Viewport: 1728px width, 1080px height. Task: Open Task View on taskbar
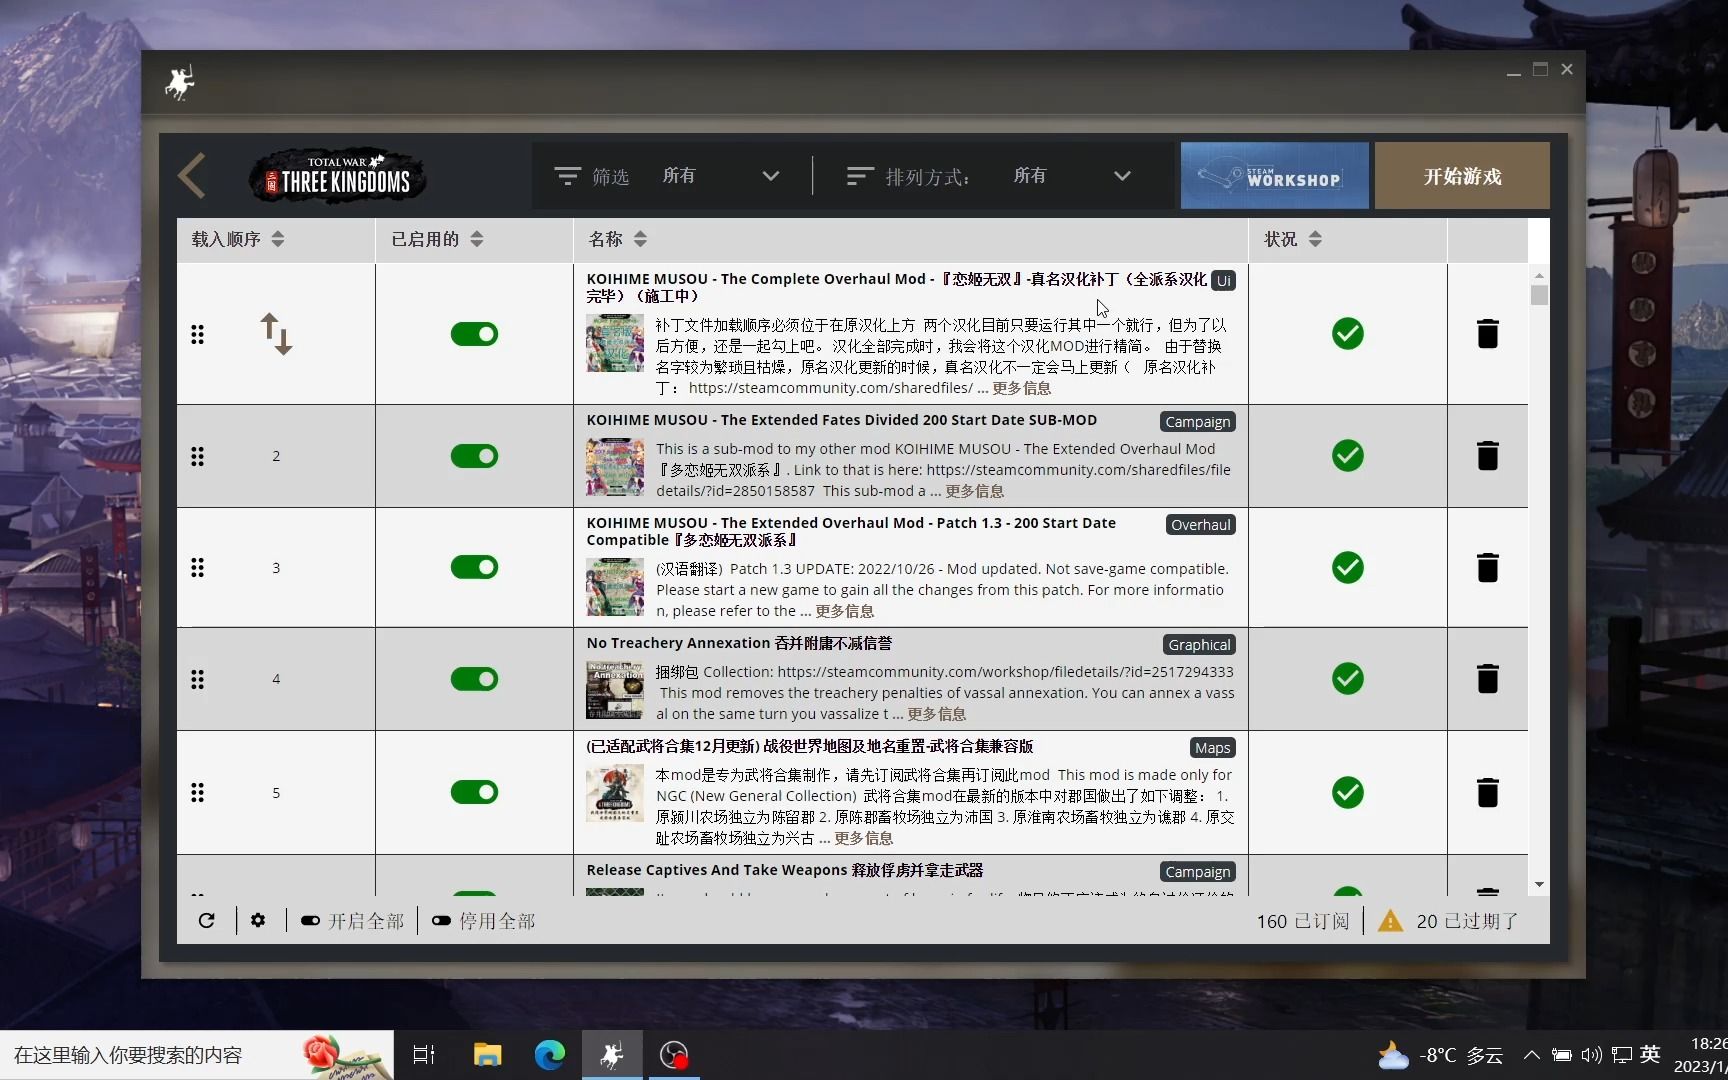(x=424, y=1055)
